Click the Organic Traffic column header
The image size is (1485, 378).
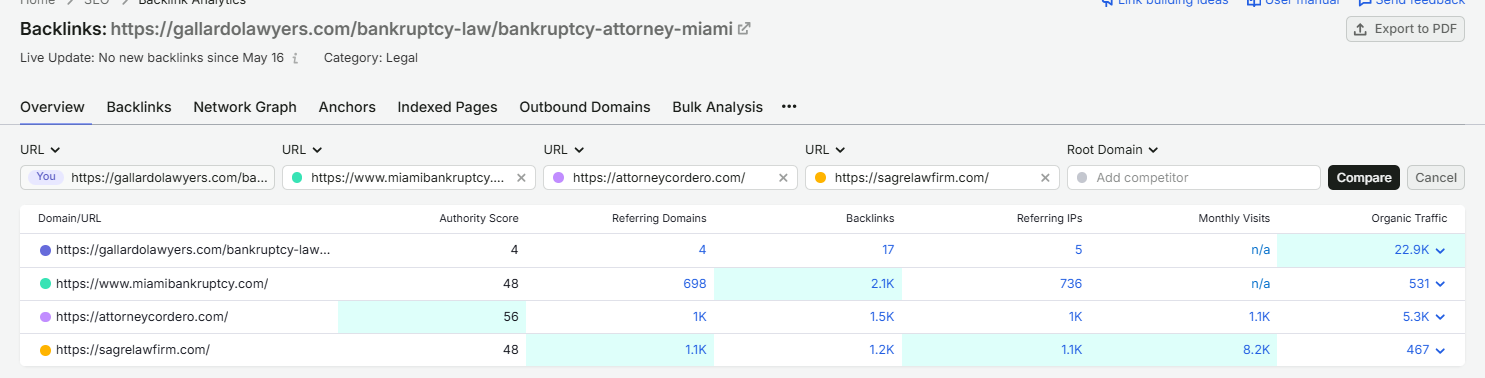pyautogui.click(x=1409, y=218)
